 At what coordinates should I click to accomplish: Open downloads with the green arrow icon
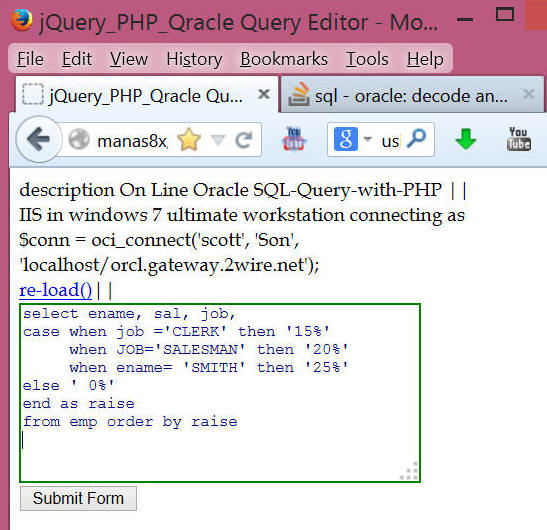pos(466,139)
